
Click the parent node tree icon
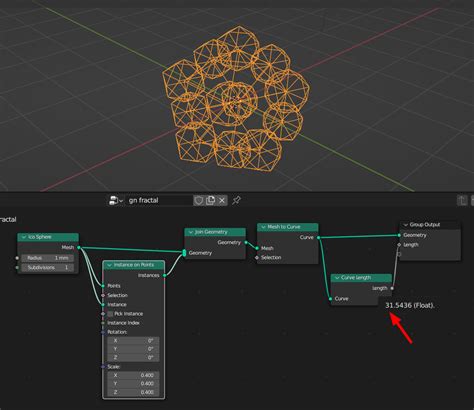coord(462,200)
